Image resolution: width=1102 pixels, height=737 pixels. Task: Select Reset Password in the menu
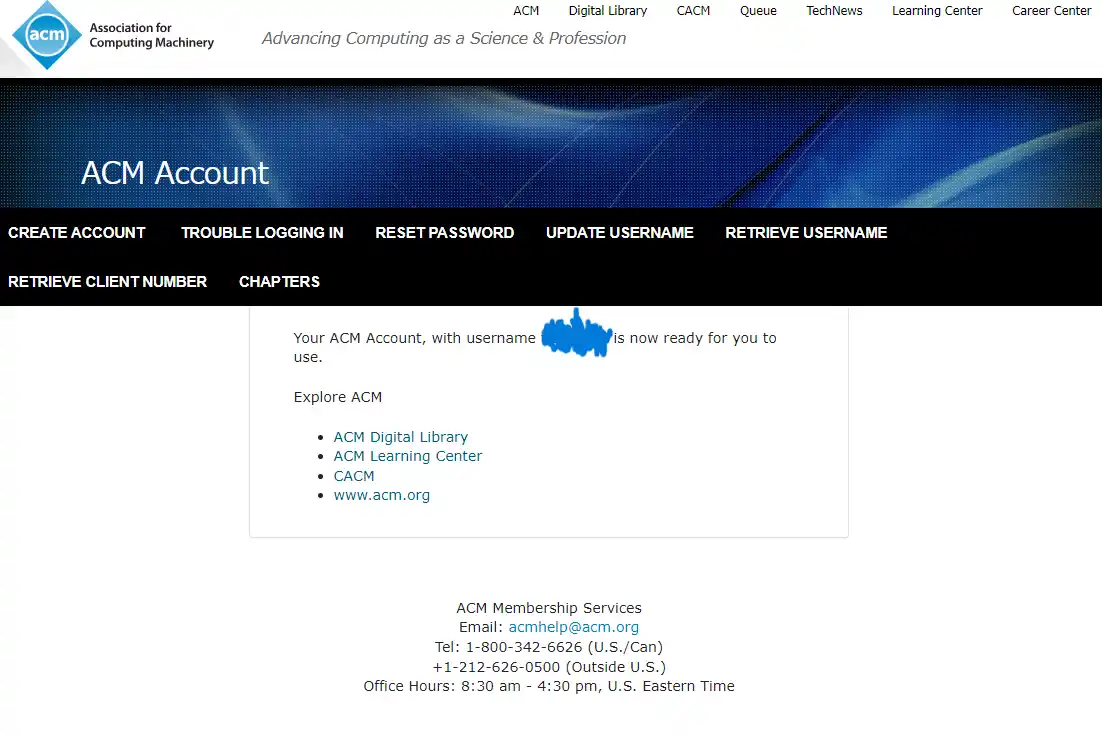point(444,233)
